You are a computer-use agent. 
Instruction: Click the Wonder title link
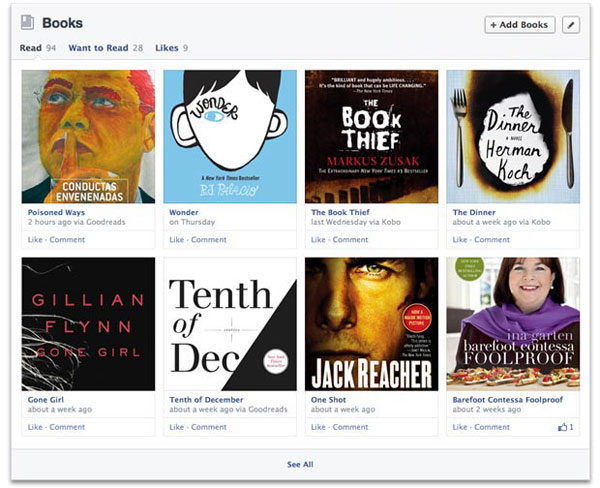coord(184,212)
